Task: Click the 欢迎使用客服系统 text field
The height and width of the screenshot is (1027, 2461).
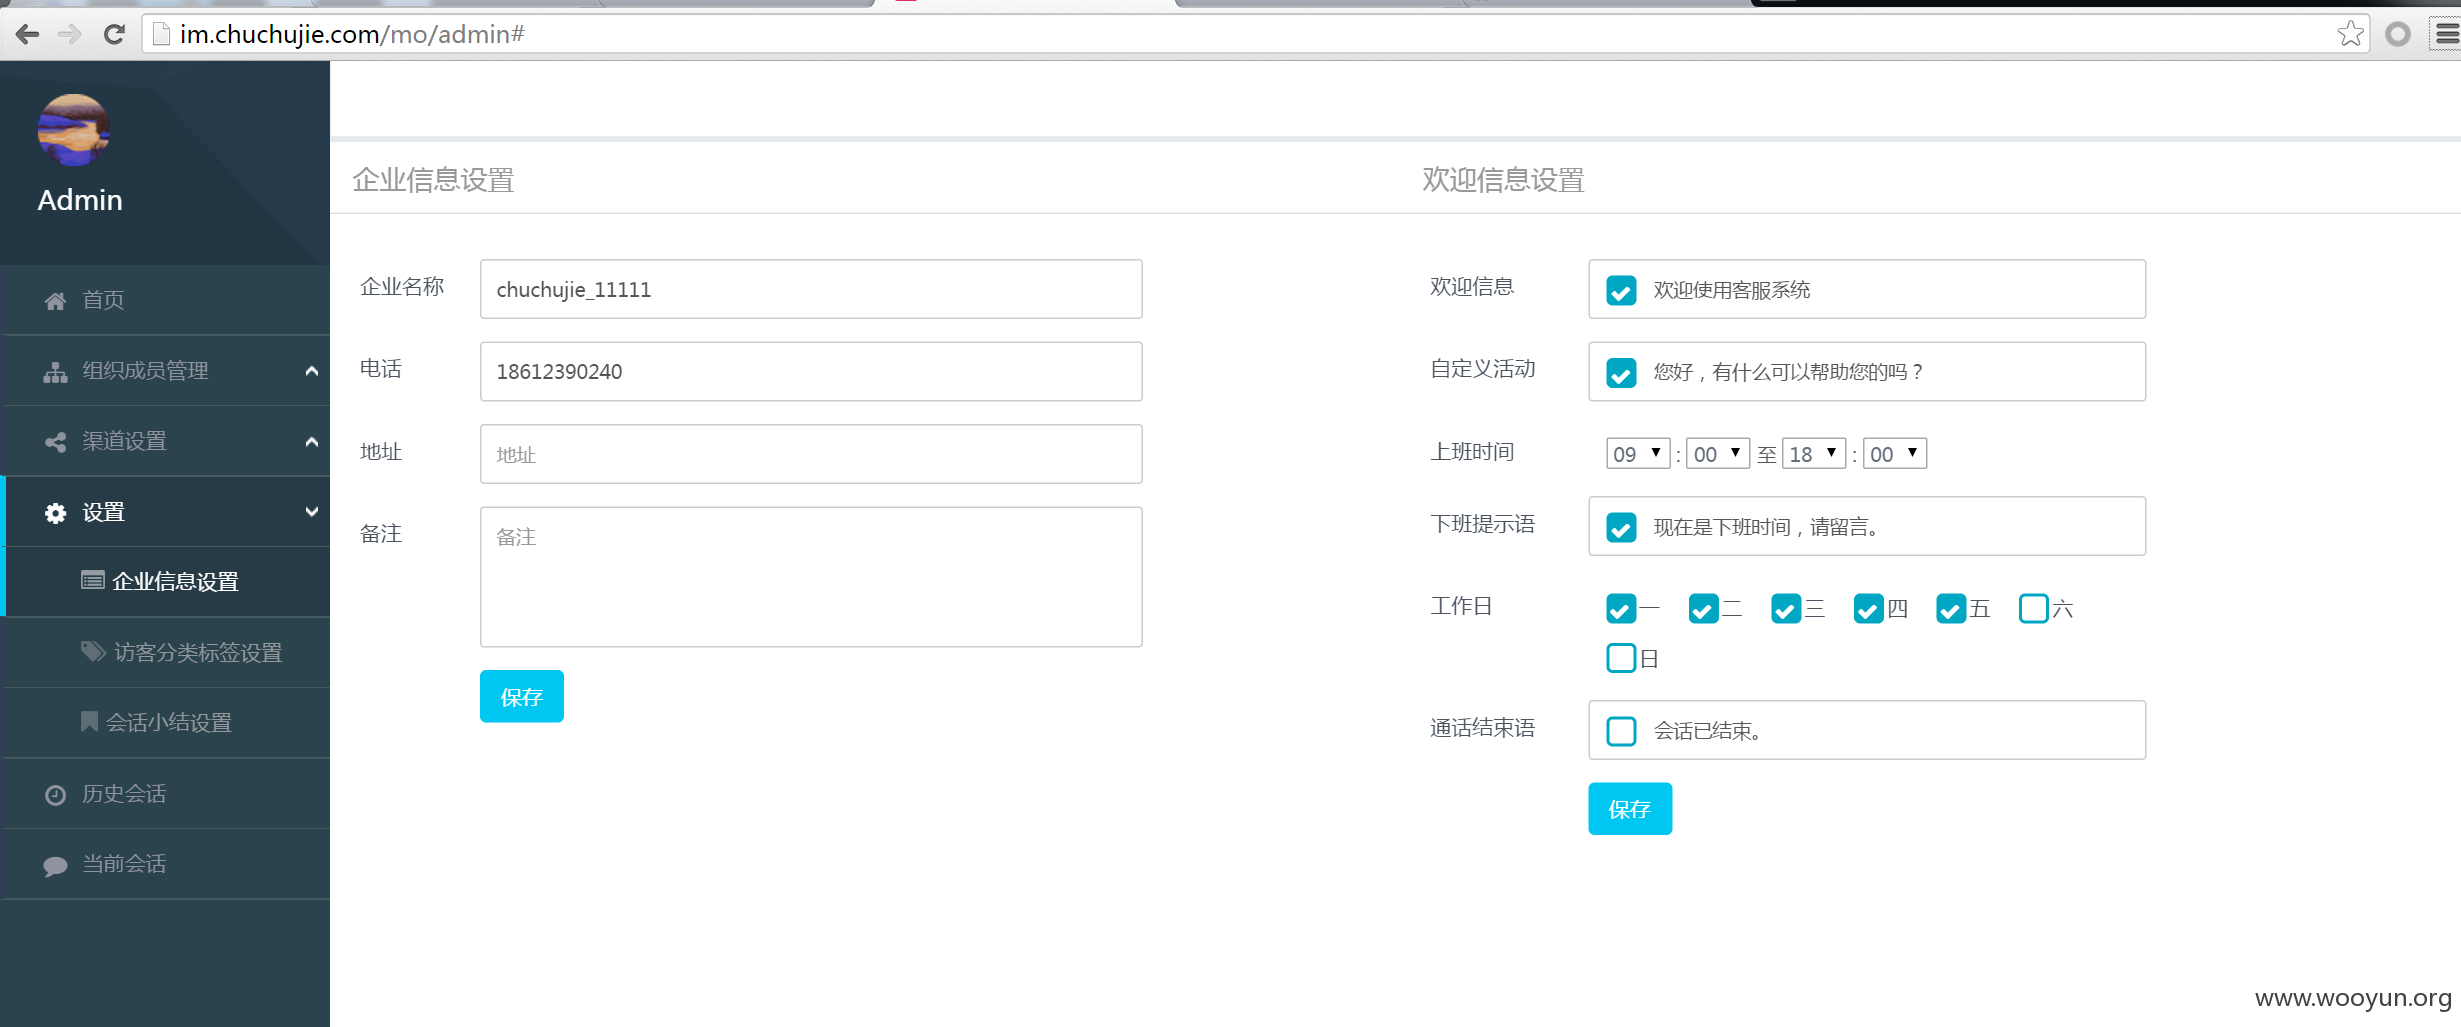Action: coord(1867,289)
